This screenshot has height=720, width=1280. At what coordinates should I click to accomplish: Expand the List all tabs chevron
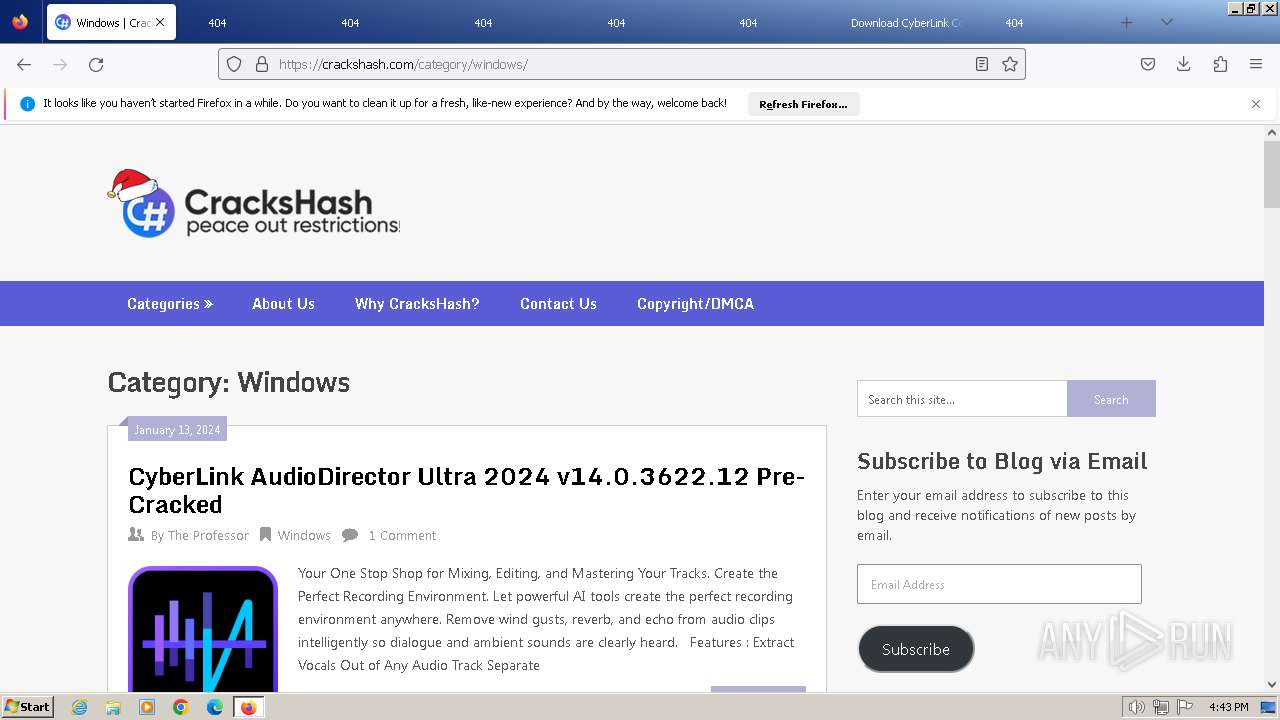coord(1166,22)
